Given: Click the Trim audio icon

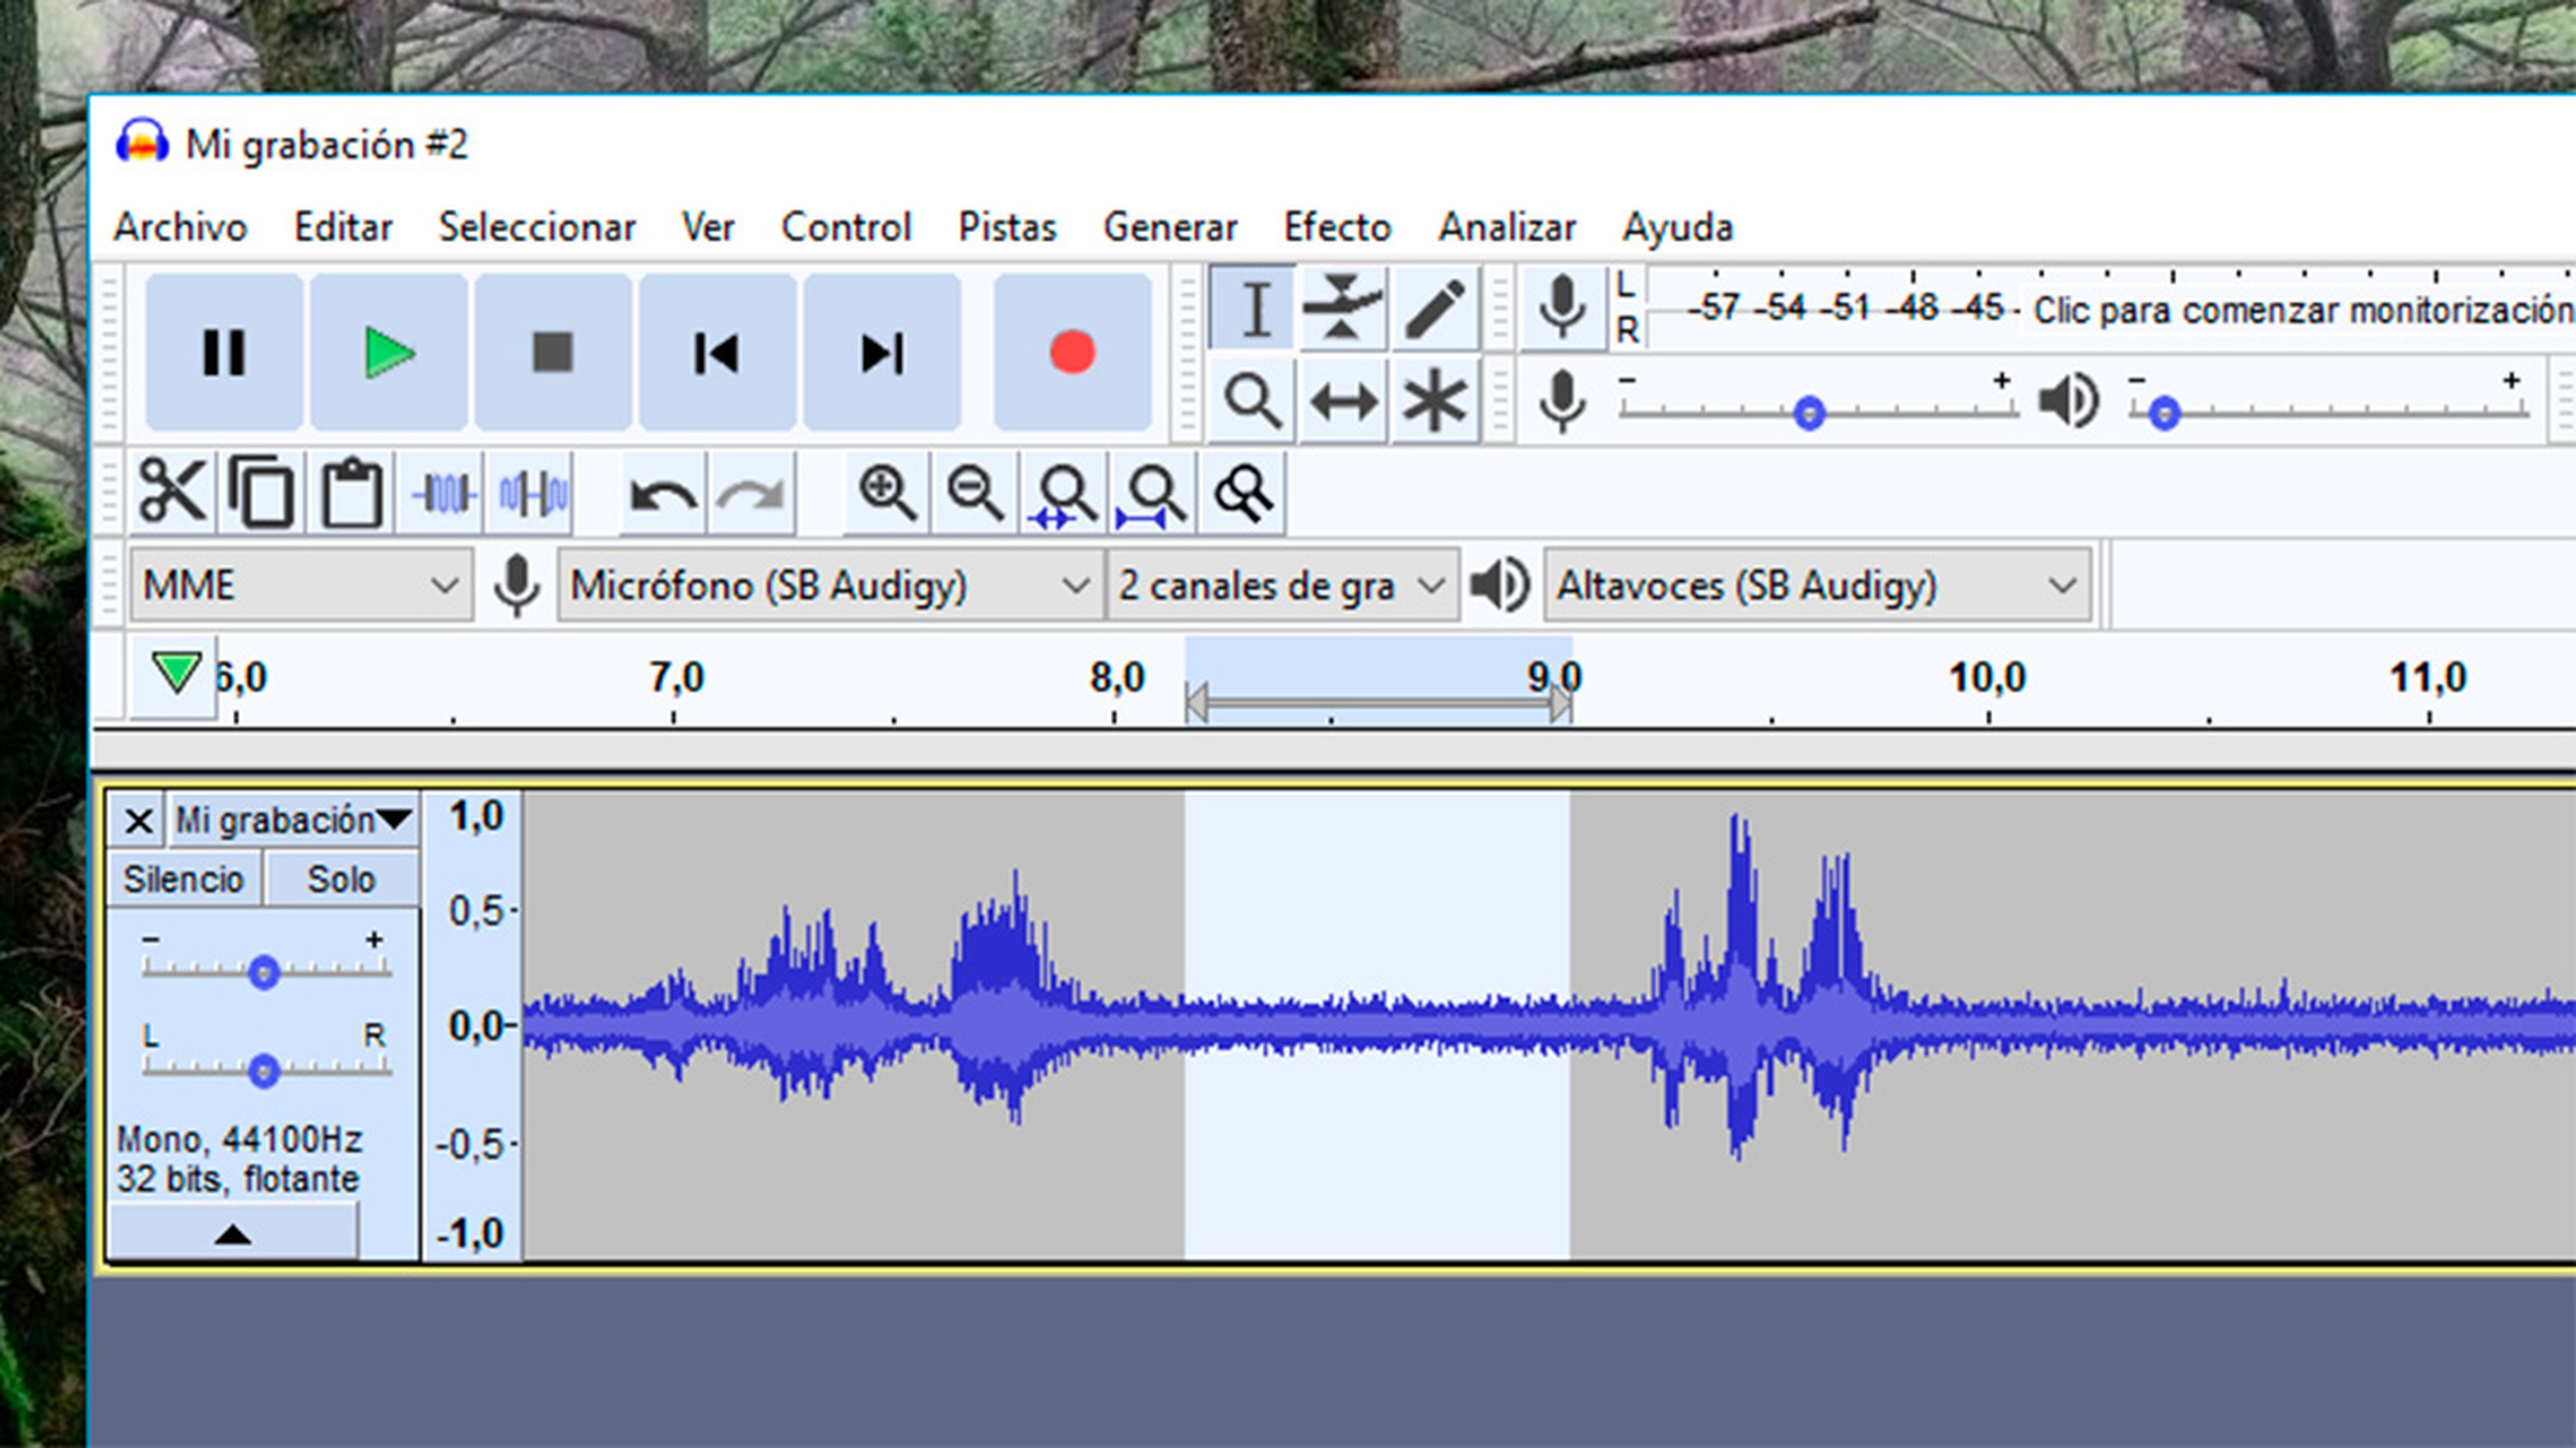Looking at the screenshot, I should (x=443, y=492).
